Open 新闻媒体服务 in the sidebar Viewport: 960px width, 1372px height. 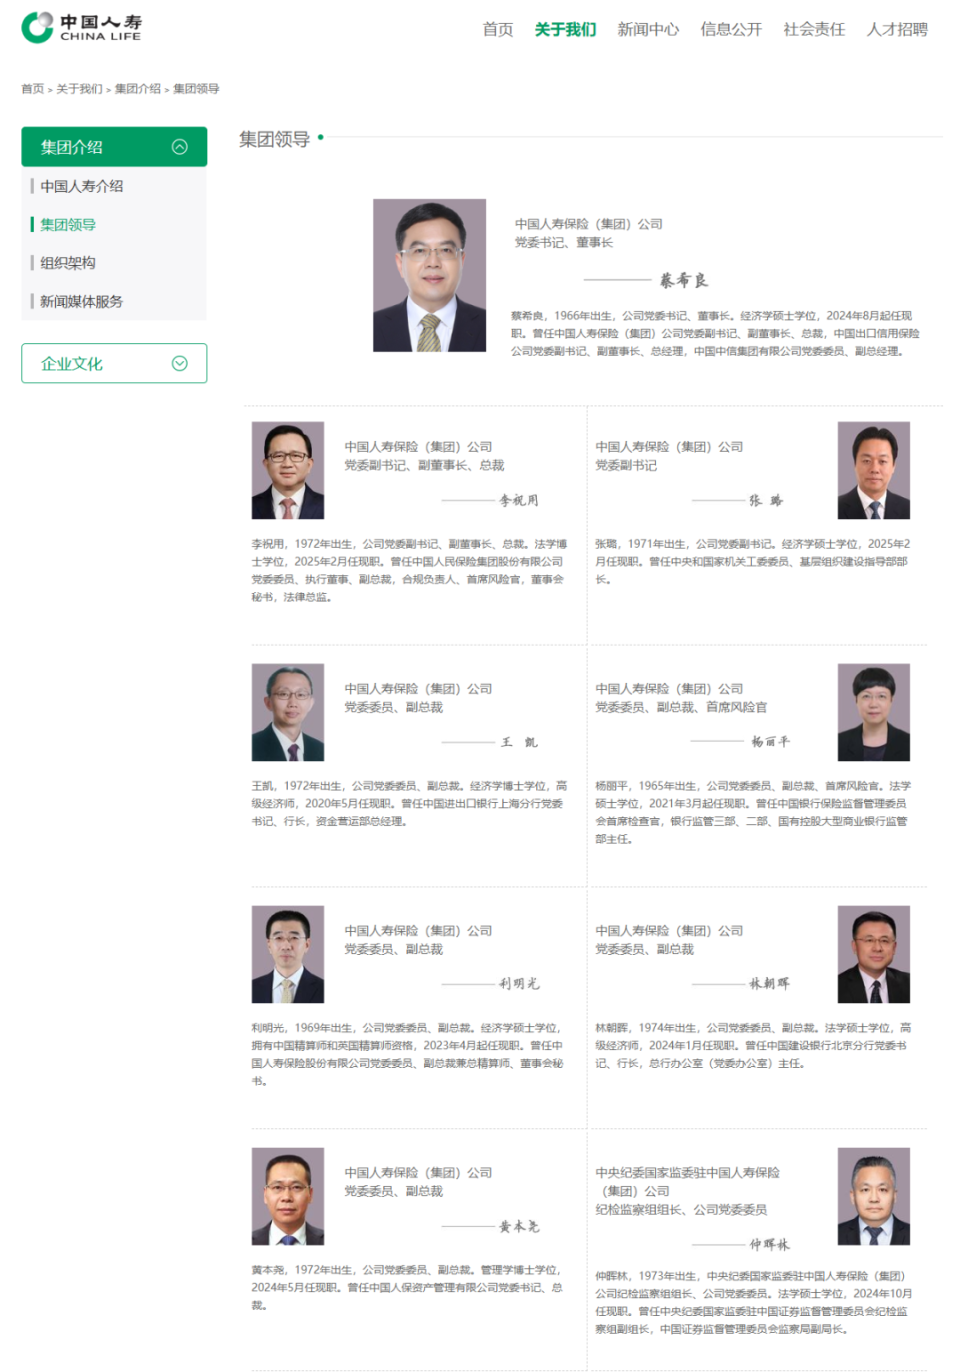point(82,301)
